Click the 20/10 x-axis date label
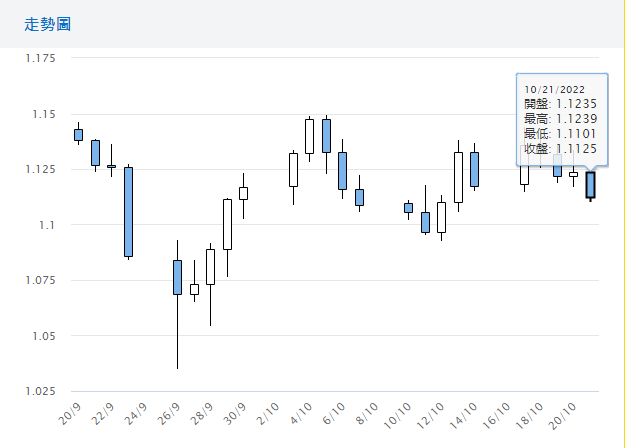Screen dimensions: 626x448 (564, 414)
